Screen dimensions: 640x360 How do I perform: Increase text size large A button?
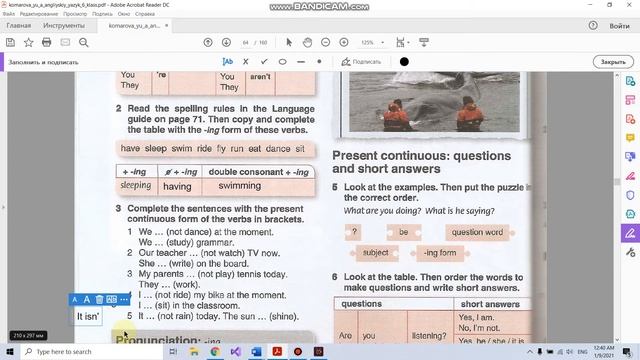[87, 300]
